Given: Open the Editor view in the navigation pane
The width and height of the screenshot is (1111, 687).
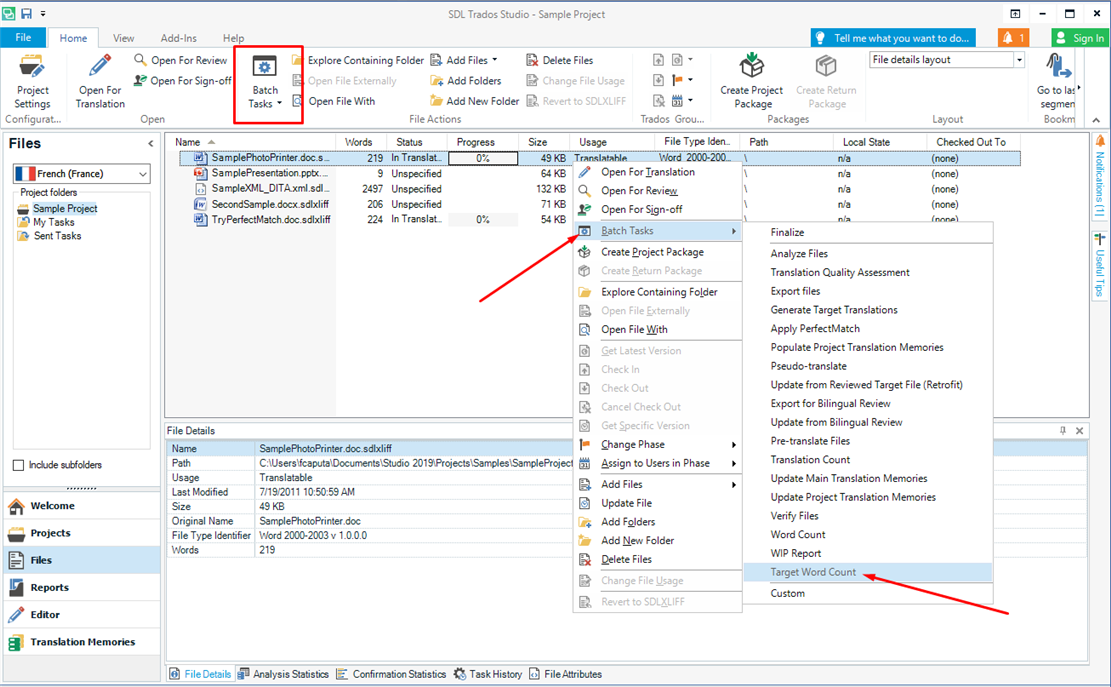Looking at the screenshot, I should tap(82, 615).
